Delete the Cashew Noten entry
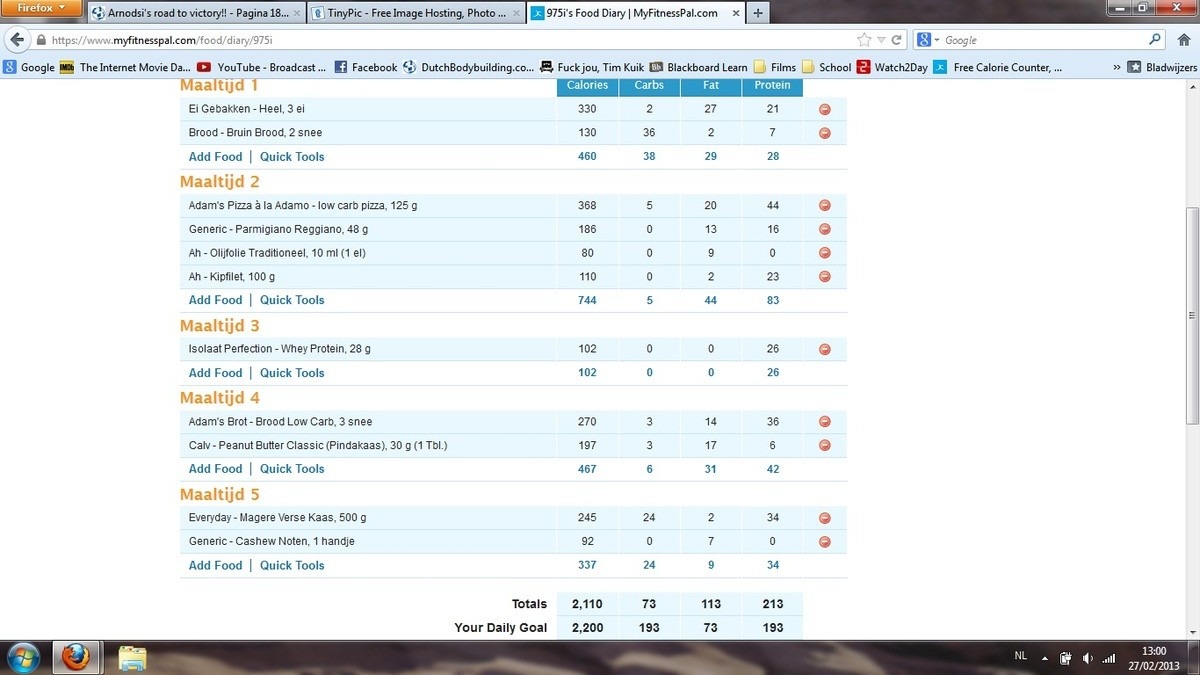This screenshot has height=675, width=1200. tap(825, 542)
